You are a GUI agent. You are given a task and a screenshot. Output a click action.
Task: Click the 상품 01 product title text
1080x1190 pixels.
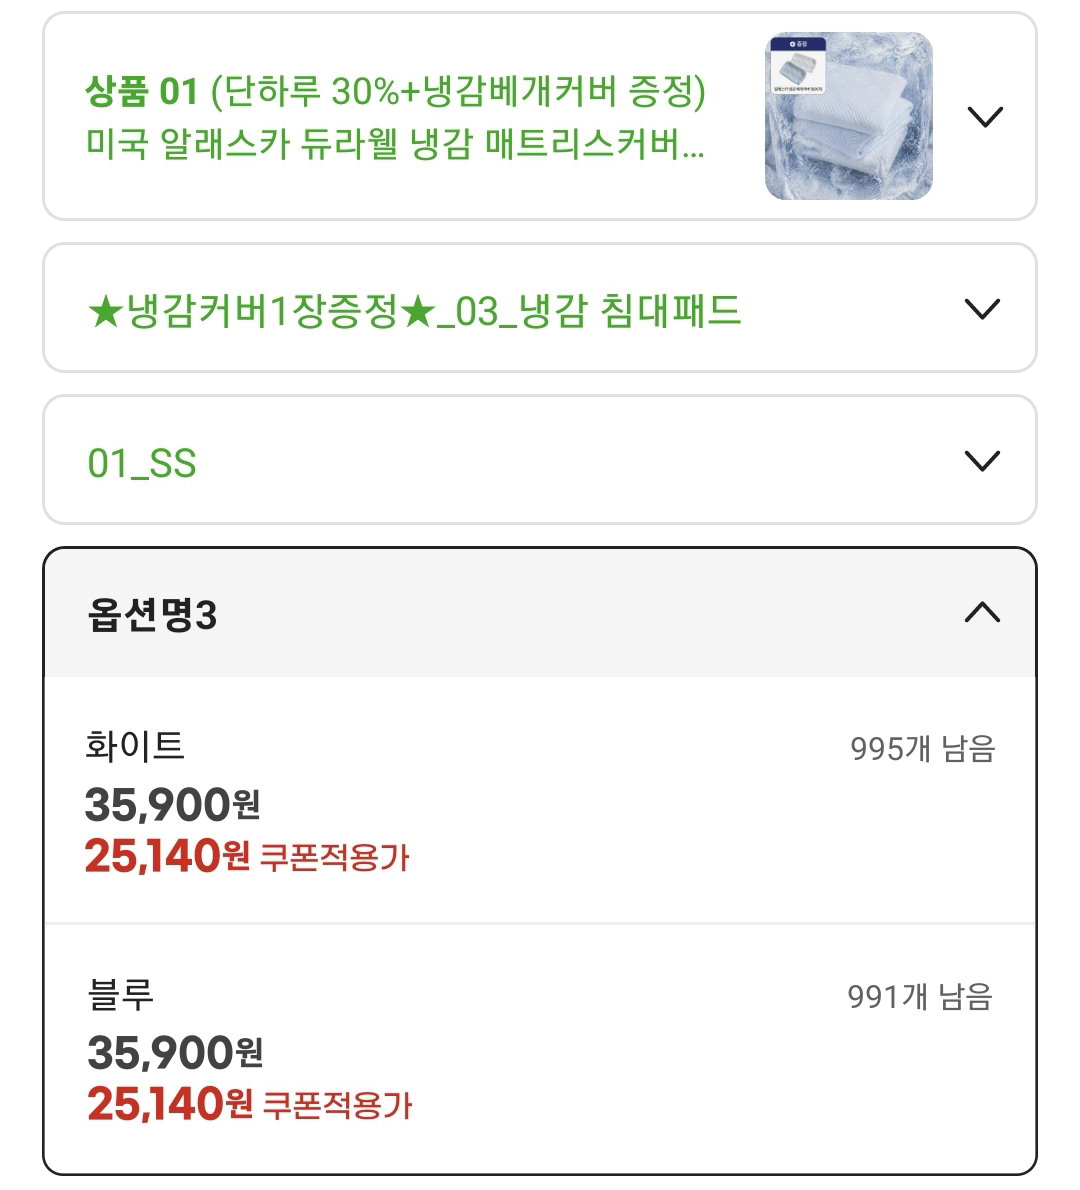click(x=395, y=117)
